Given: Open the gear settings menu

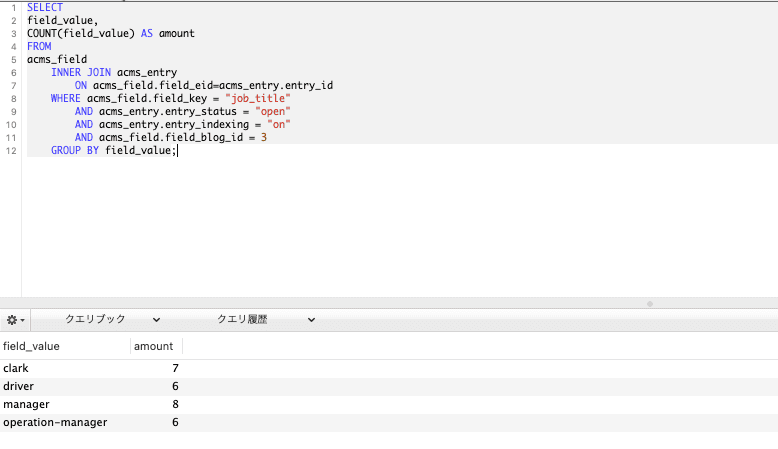Looking at the screenshot, I should (x=15, y=320).
